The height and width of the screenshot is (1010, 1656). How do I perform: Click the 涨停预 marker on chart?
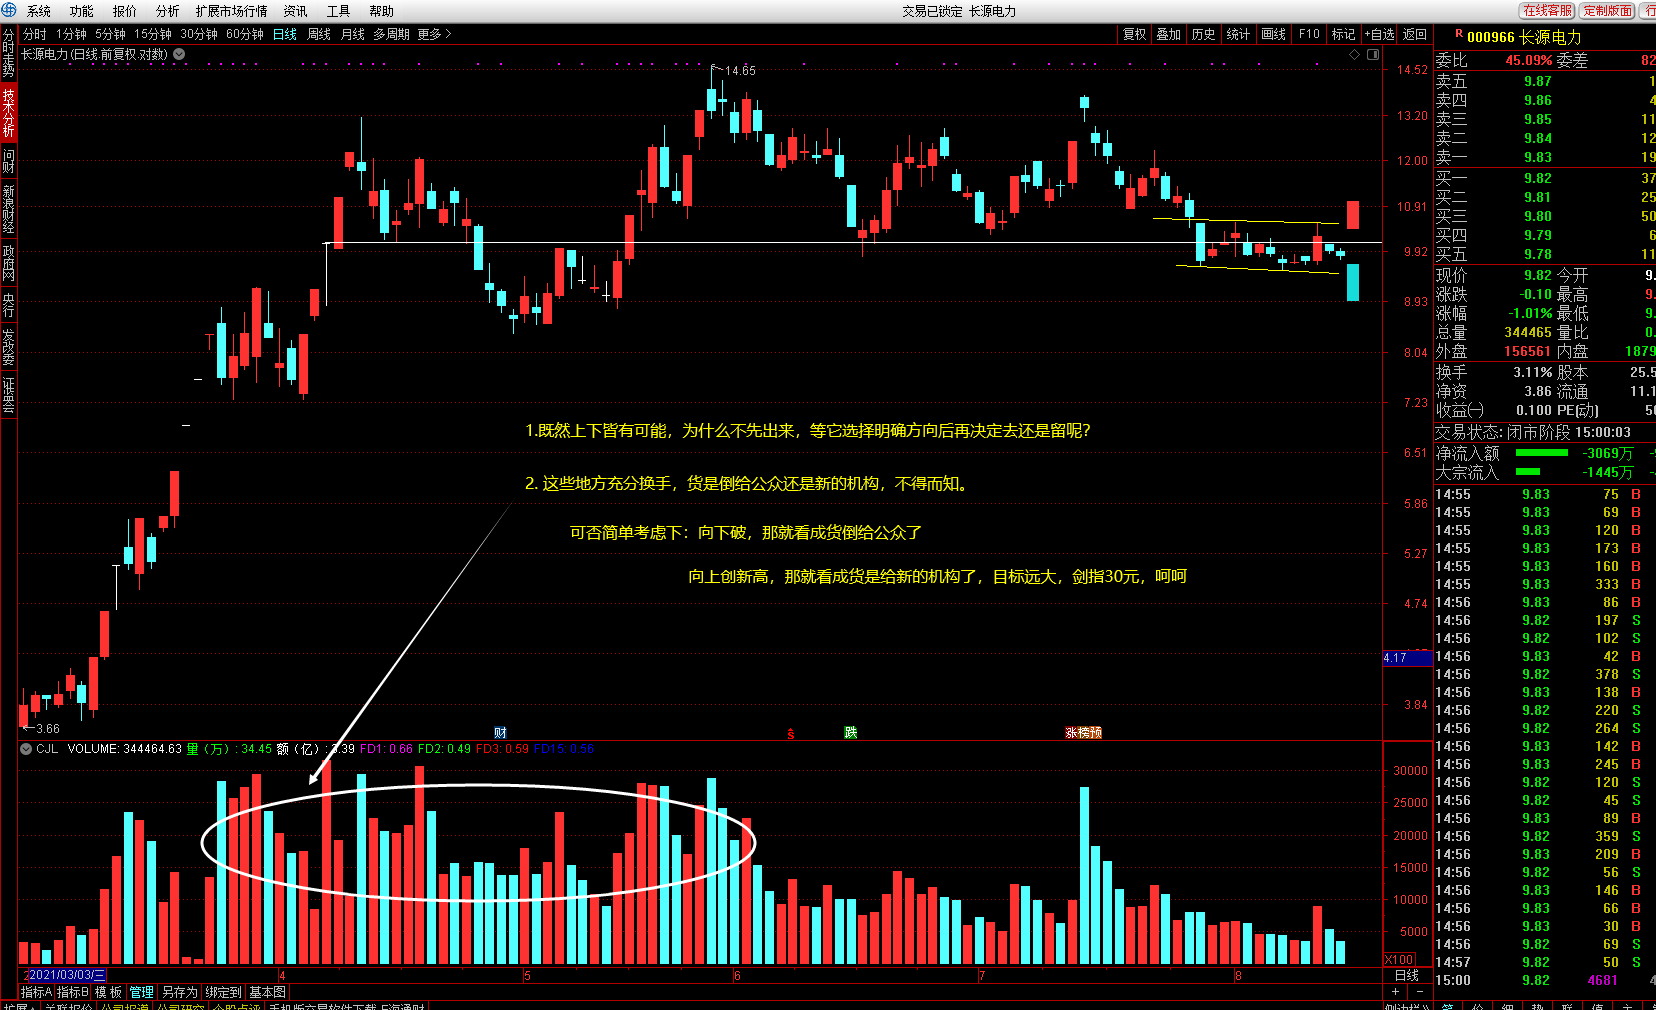[1083, 733]
